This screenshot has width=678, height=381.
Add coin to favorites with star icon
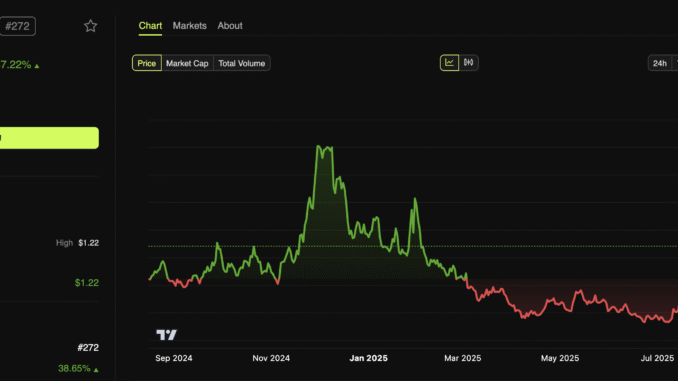click(x=90, y=26)
